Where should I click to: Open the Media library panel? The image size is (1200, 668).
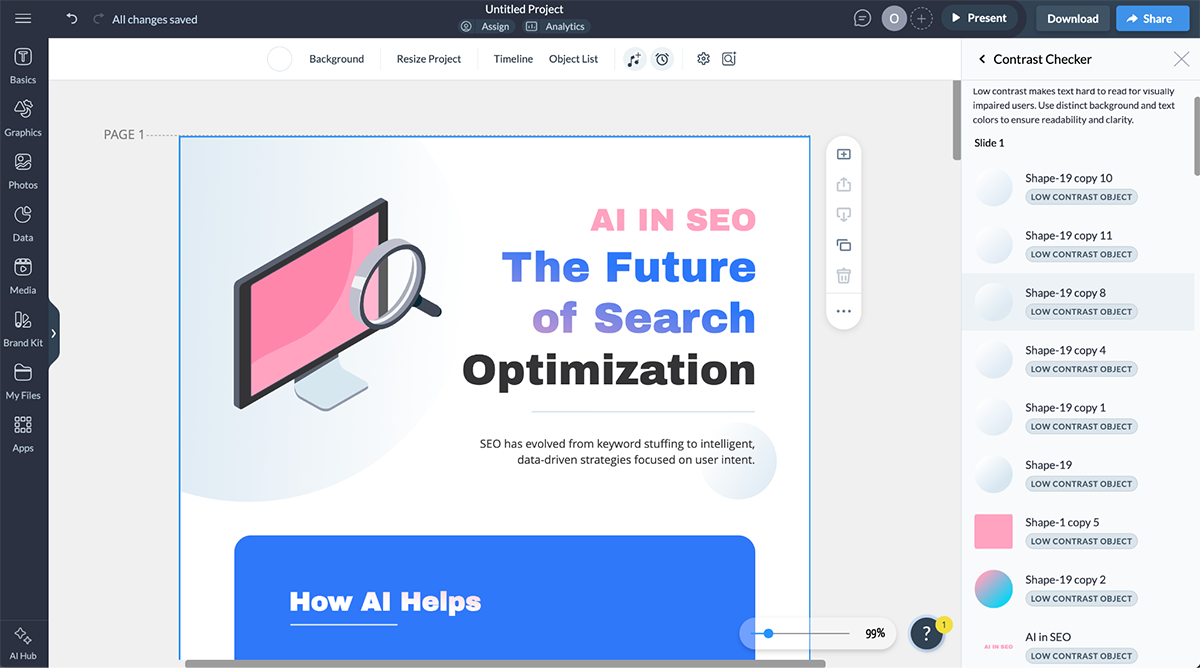tap(23, 275)
